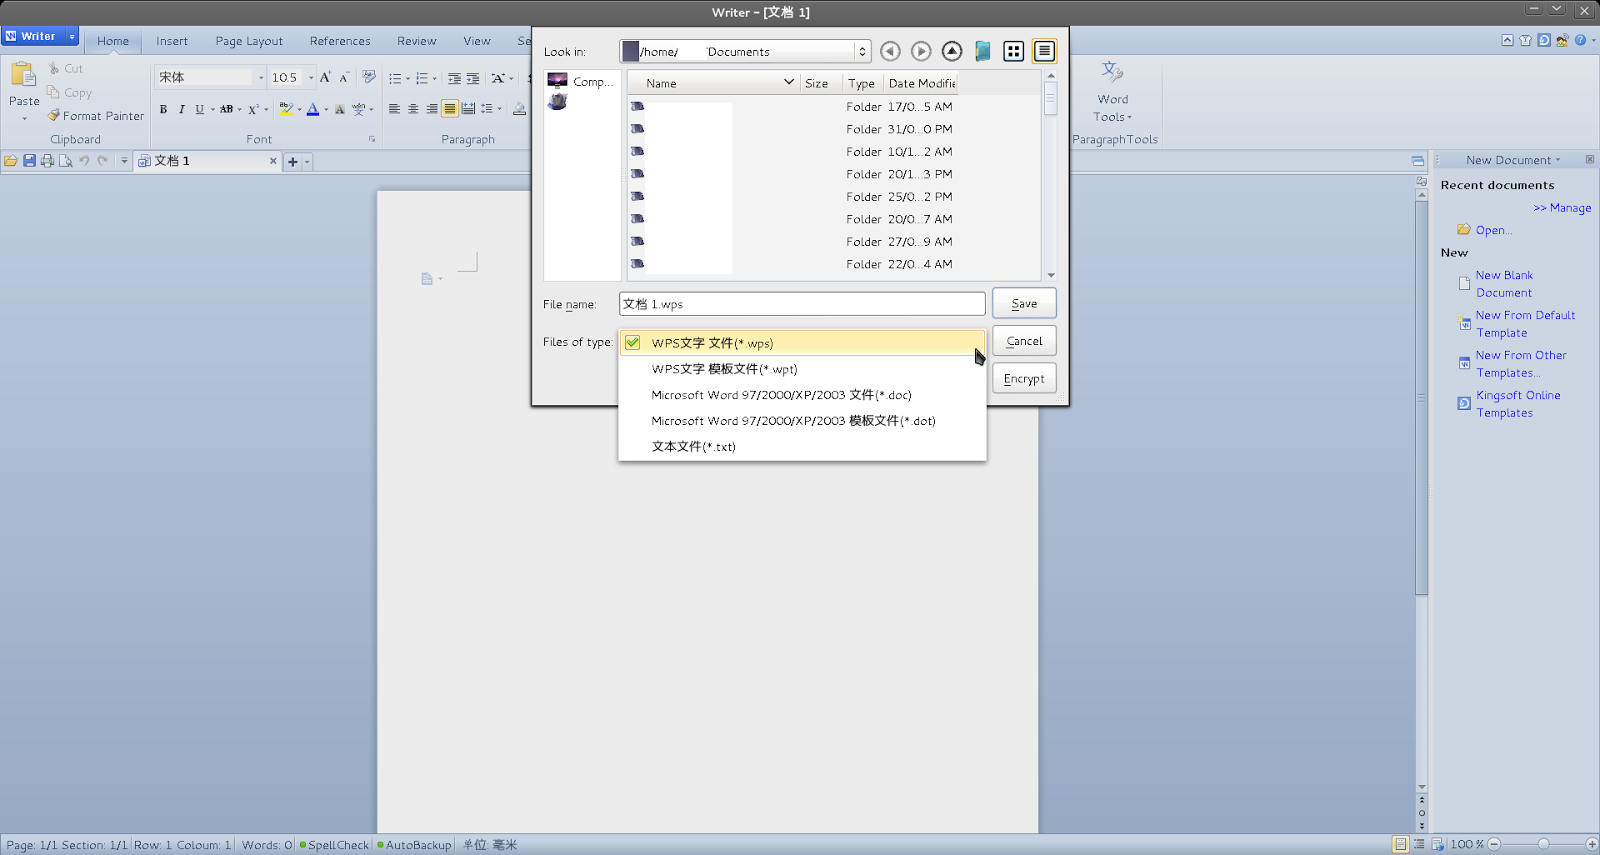Click the open folder icon in quick toolbar
This screenshot has height=855, width=1600.
(x=10, y=161)
